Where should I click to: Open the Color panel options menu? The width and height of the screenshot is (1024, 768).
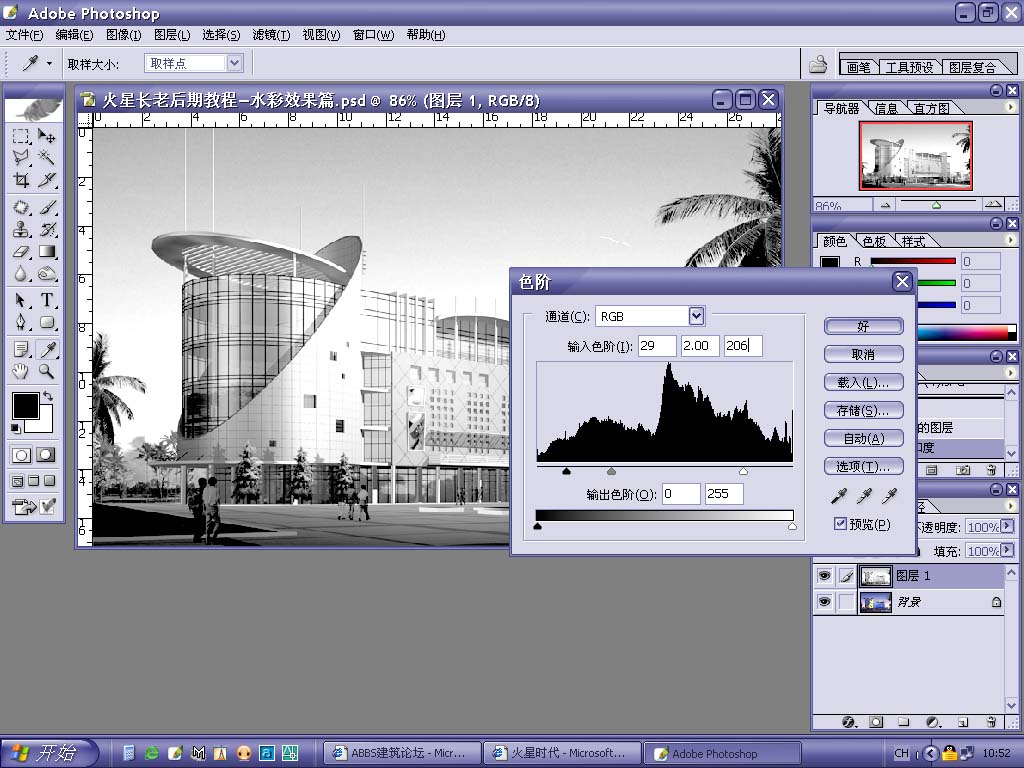pos(1010,240)
